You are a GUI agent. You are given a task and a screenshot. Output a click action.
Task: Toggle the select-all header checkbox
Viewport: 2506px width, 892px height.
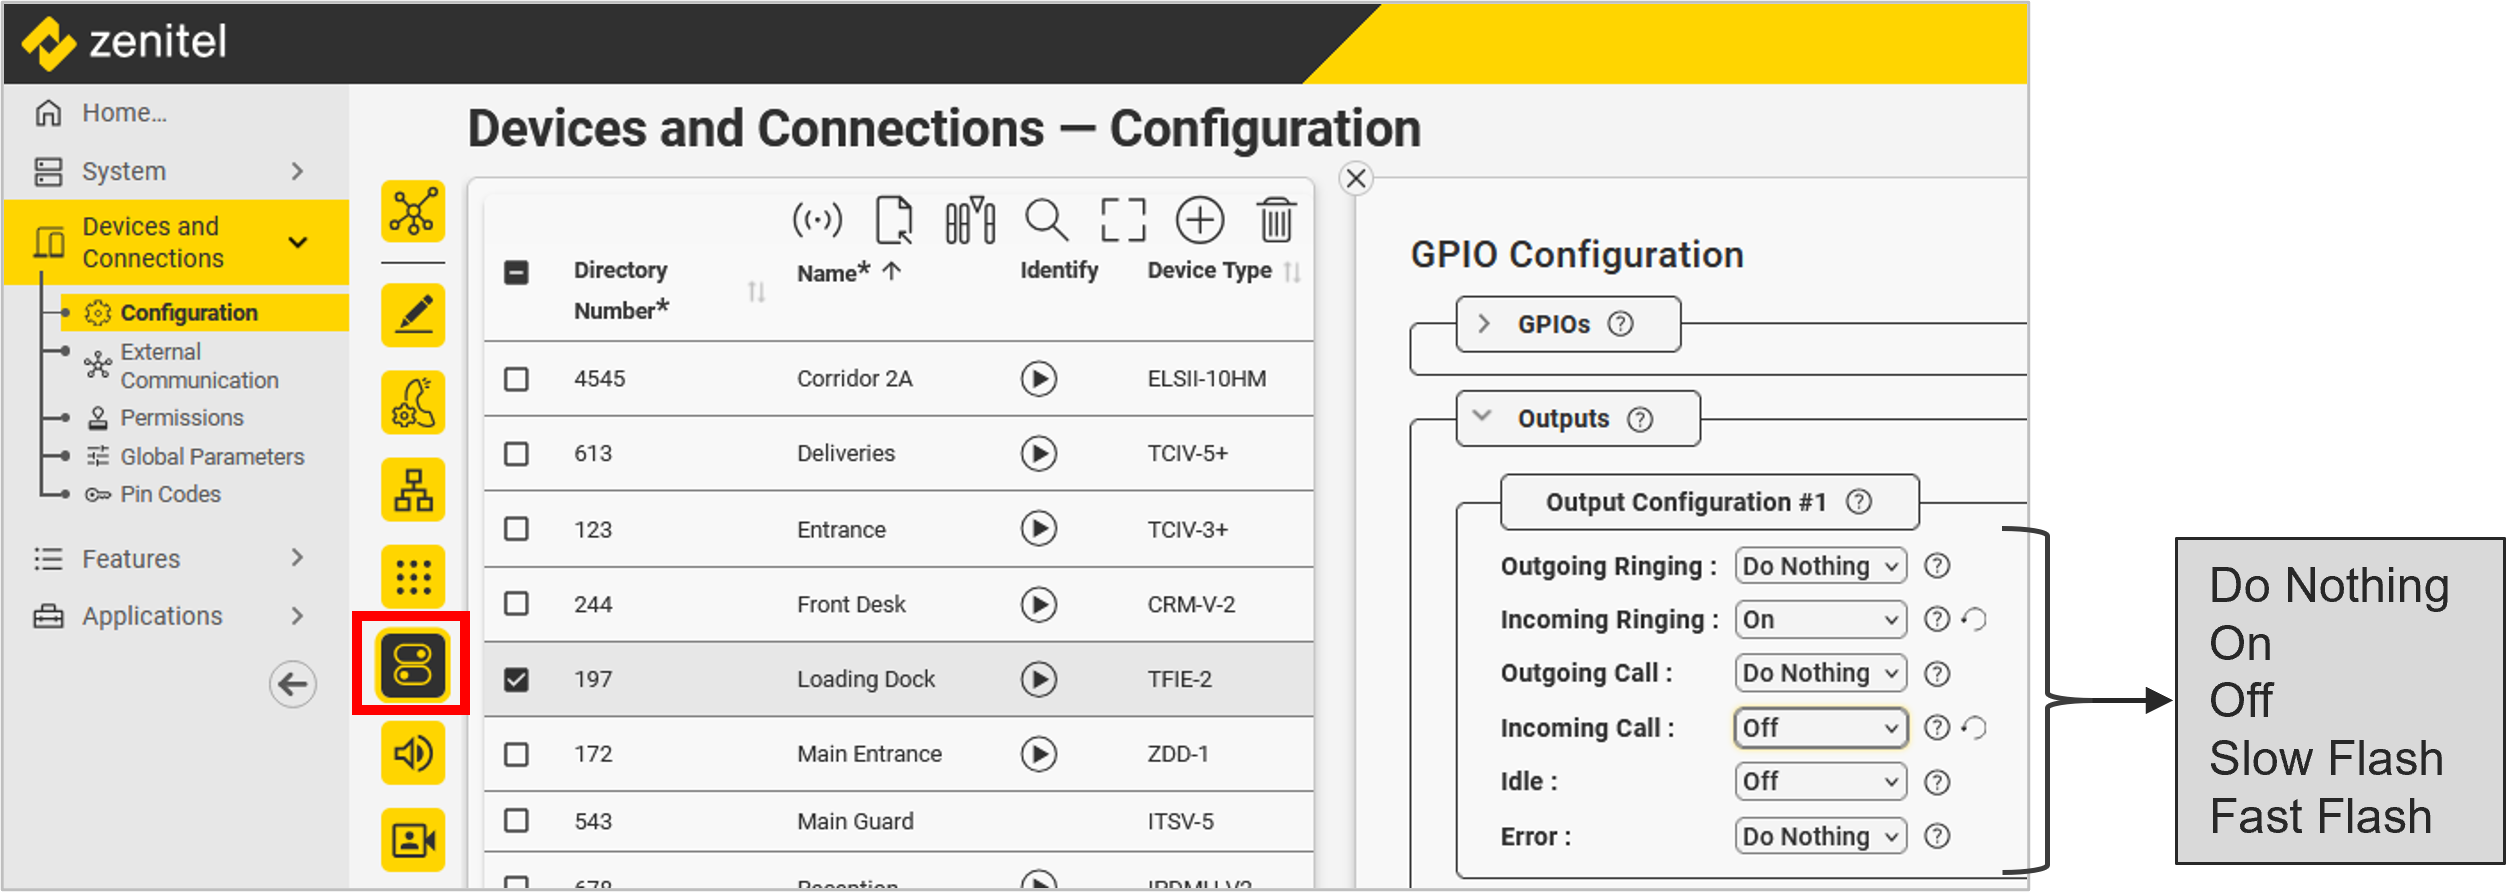tap(516, 272)
